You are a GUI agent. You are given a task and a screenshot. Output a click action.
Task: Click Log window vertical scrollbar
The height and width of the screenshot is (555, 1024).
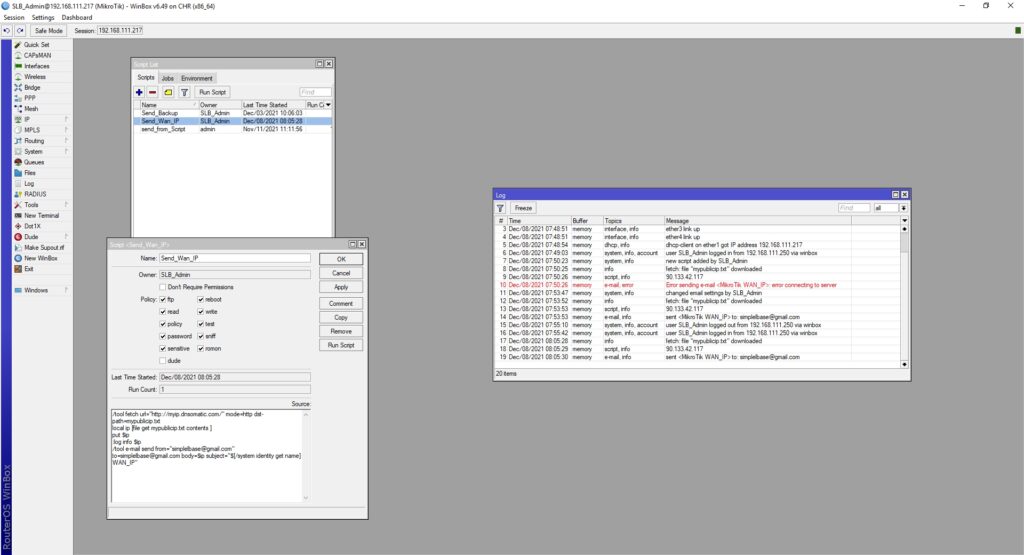click(904, 296)
